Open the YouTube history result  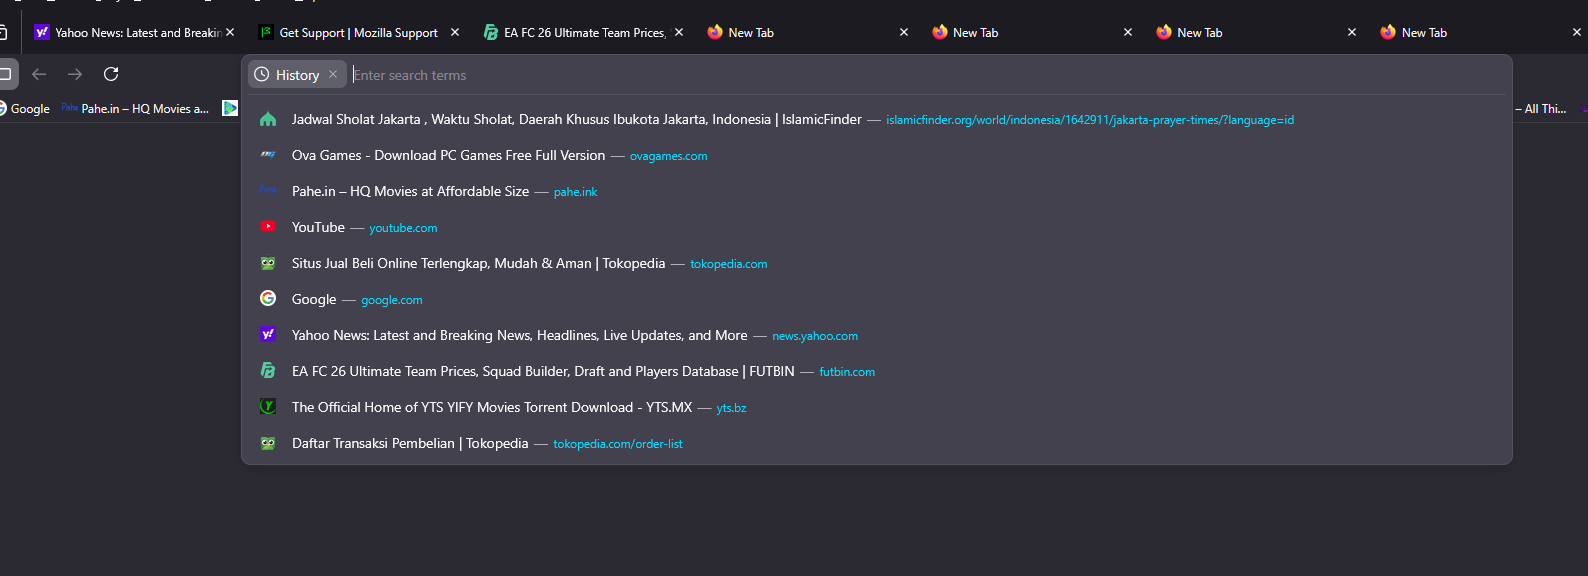pos(877,228)
